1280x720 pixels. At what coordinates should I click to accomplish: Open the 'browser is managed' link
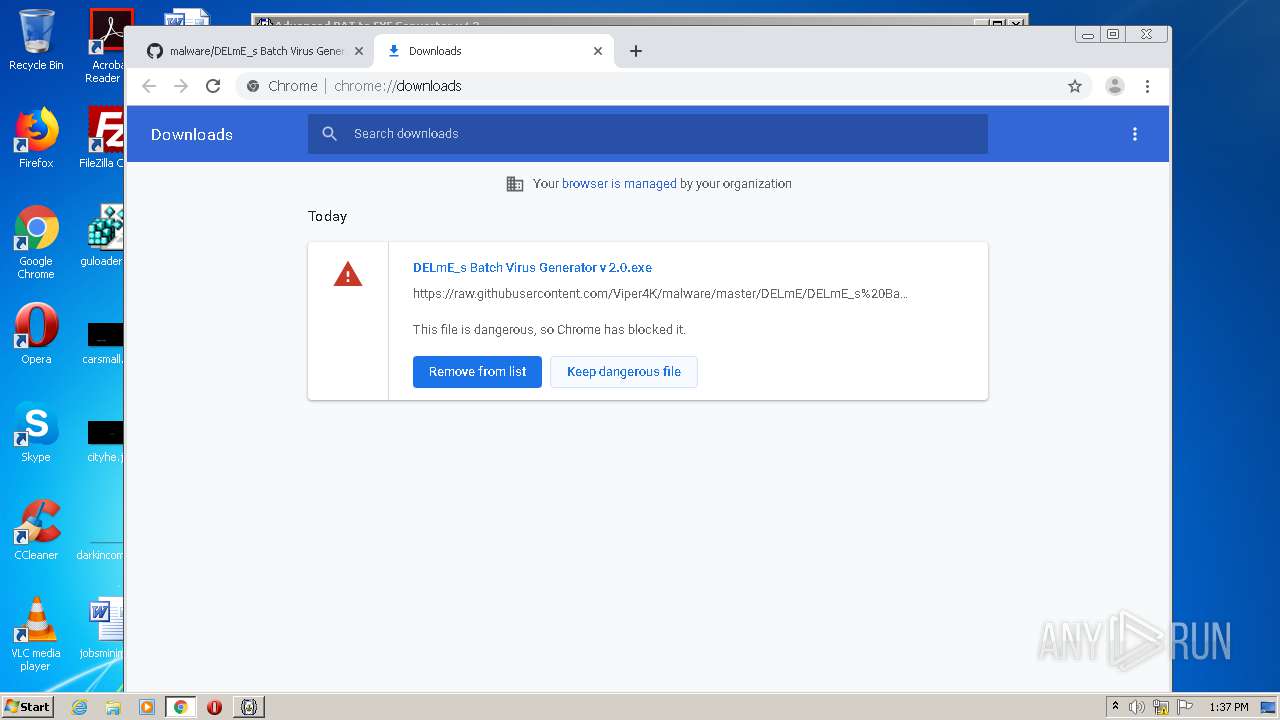tap(619, 184)
